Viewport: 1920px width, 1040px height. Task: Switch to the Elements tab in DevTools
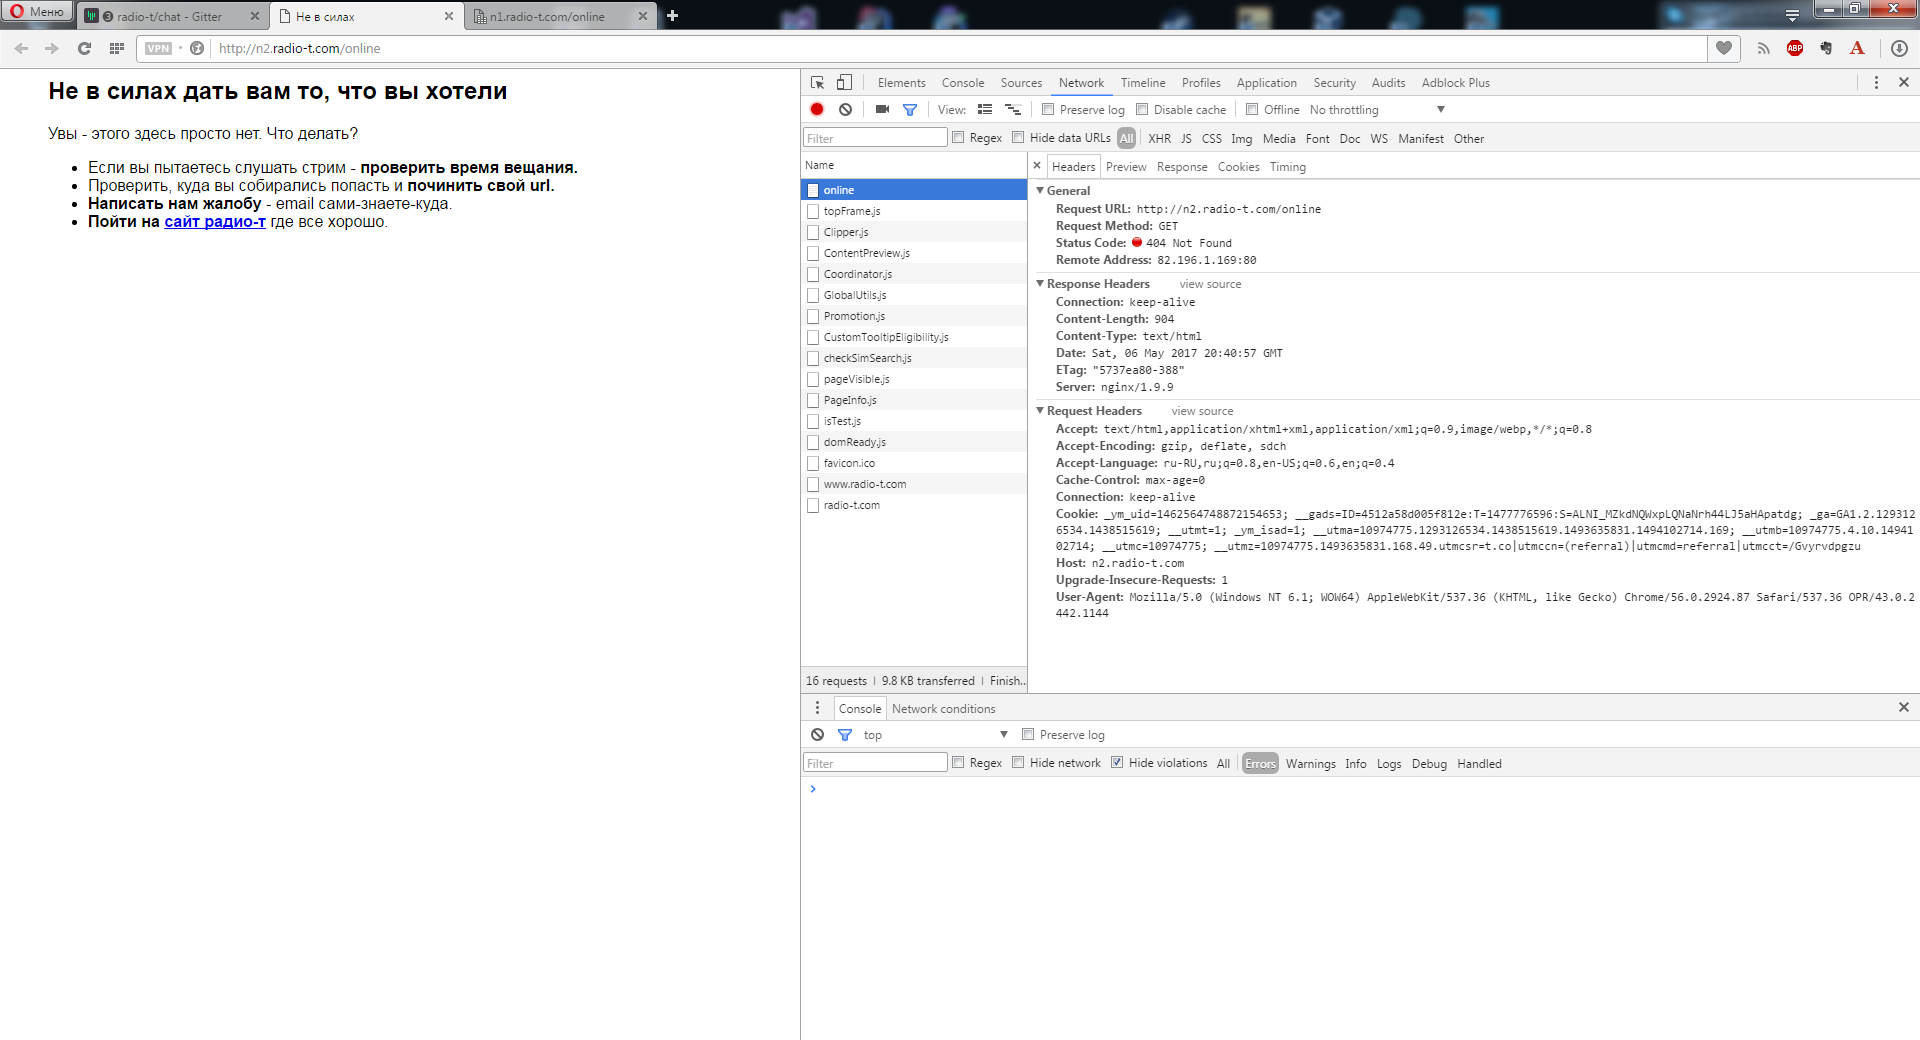(901, 83)
